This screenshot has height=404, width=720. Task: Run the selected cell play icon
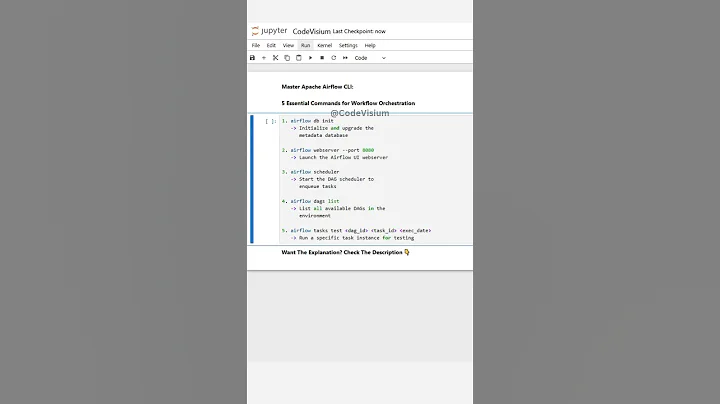310,58
